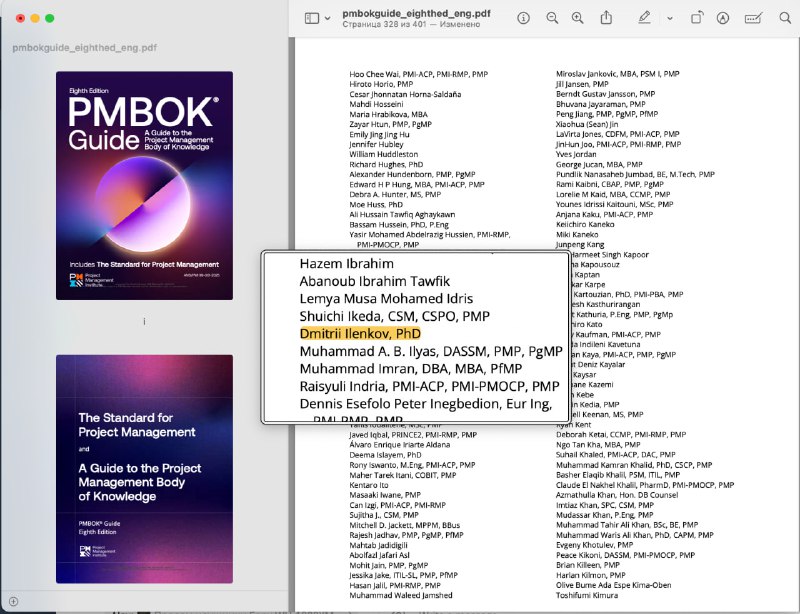Screen dimensions: 800x614
Task: Rotate the page with the rotate icon
Action: (x=697, y=18)
